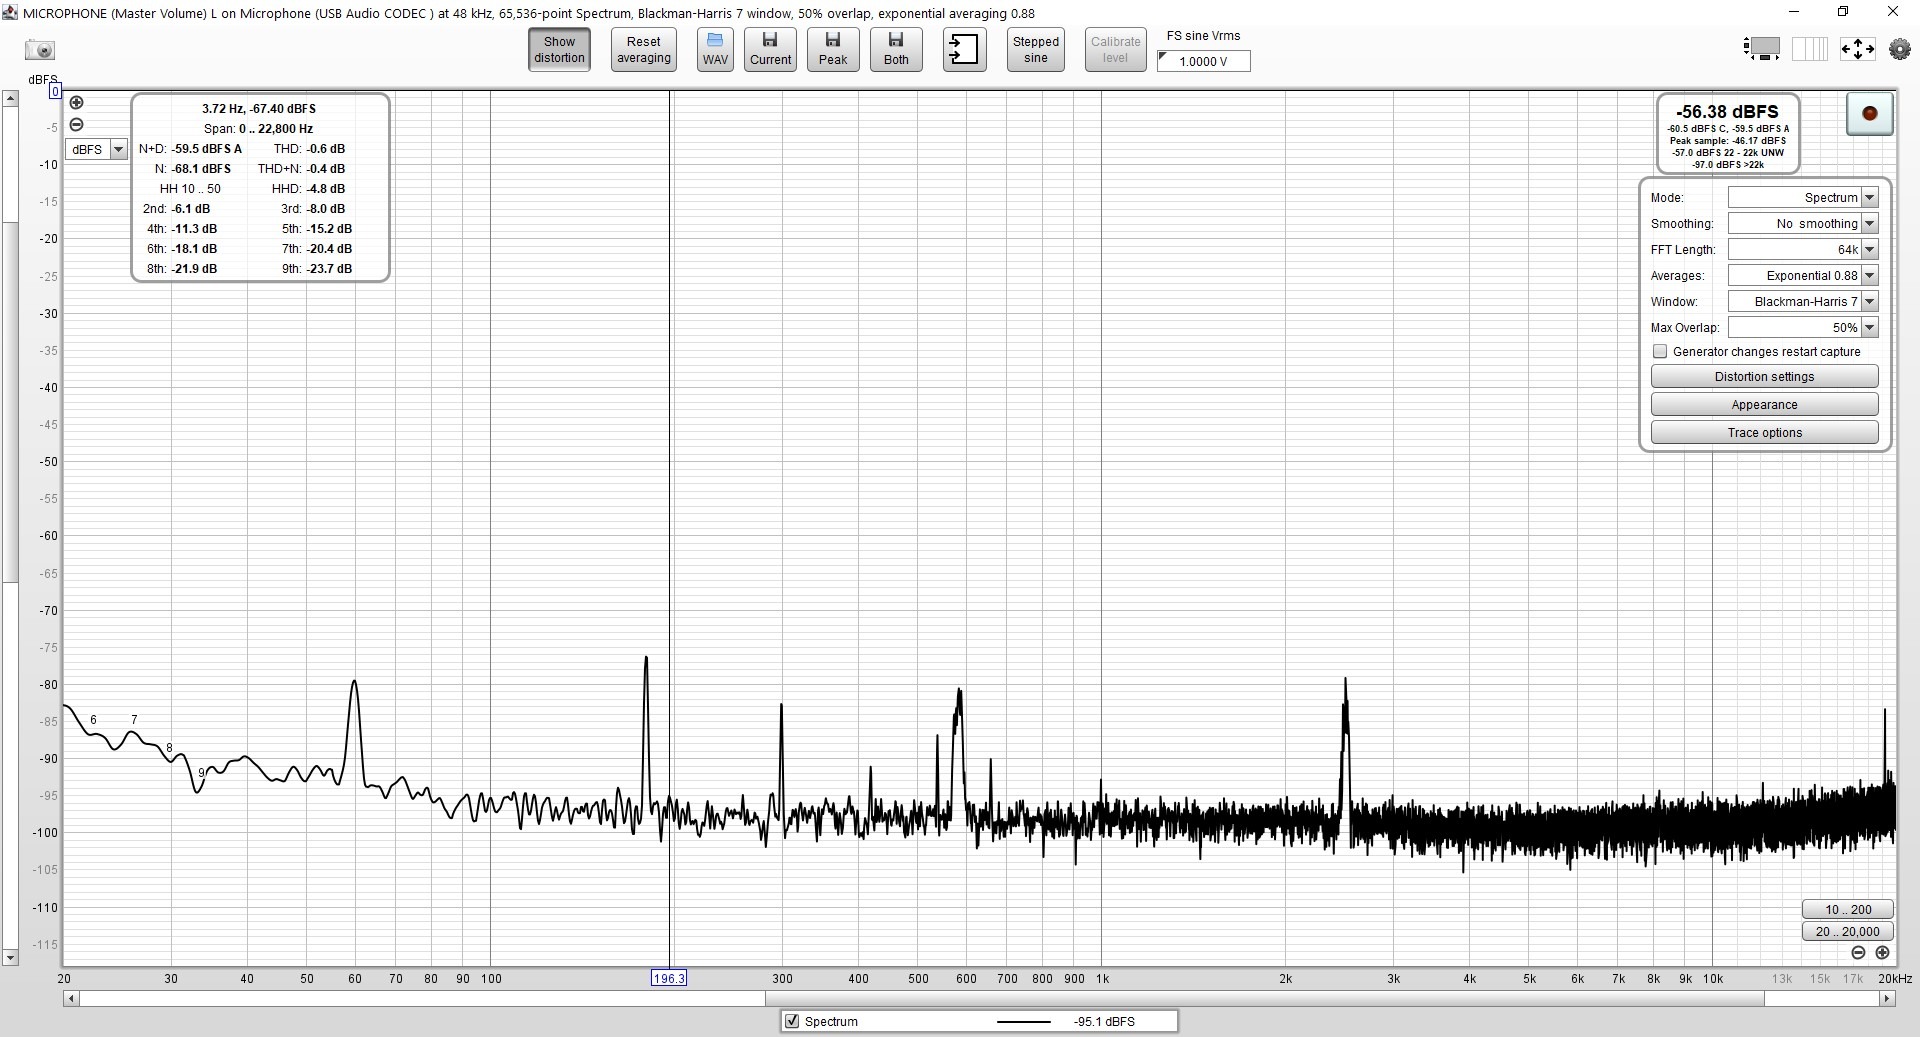This screenshot has width=1920, height=1037.
Task: Zoom in vertical axis plus icon
Action: [x=76, y=103]
